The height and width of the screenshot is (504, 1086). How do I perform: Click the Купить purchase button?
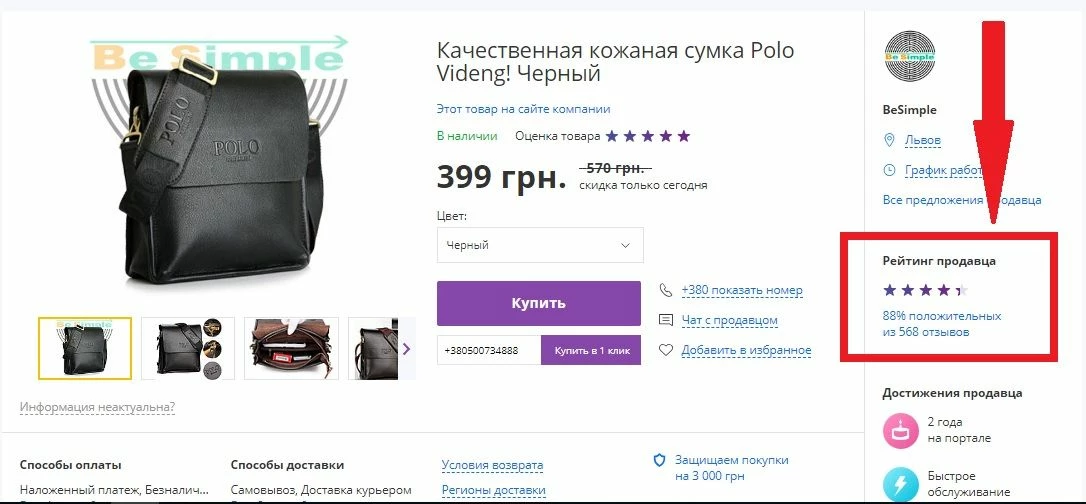click(x=539, y=303)
